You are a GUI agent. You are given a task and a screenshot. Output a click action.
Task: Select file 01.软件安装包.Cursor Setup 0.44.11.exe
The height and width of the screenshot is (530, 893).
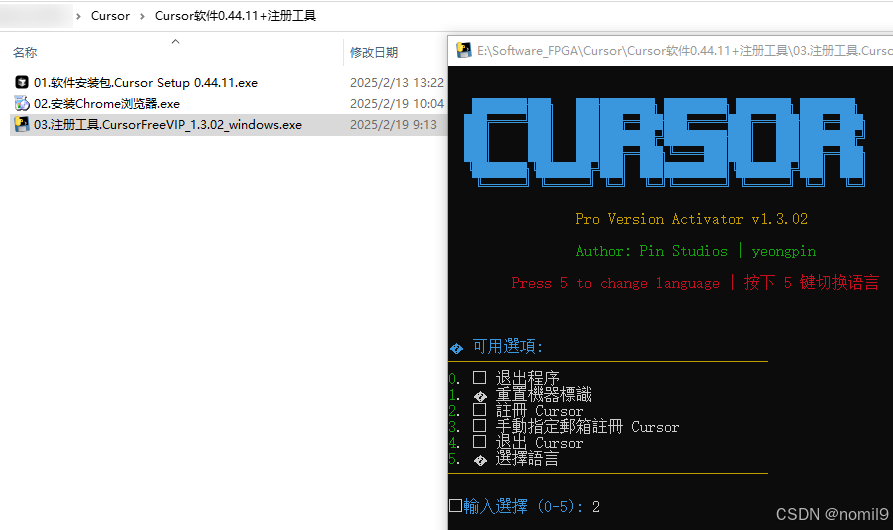[x=146, y=83]
